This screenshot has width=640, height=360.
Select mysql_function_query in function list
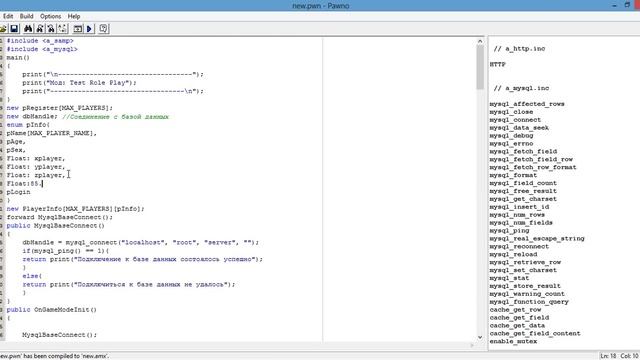tap(529, 302)
